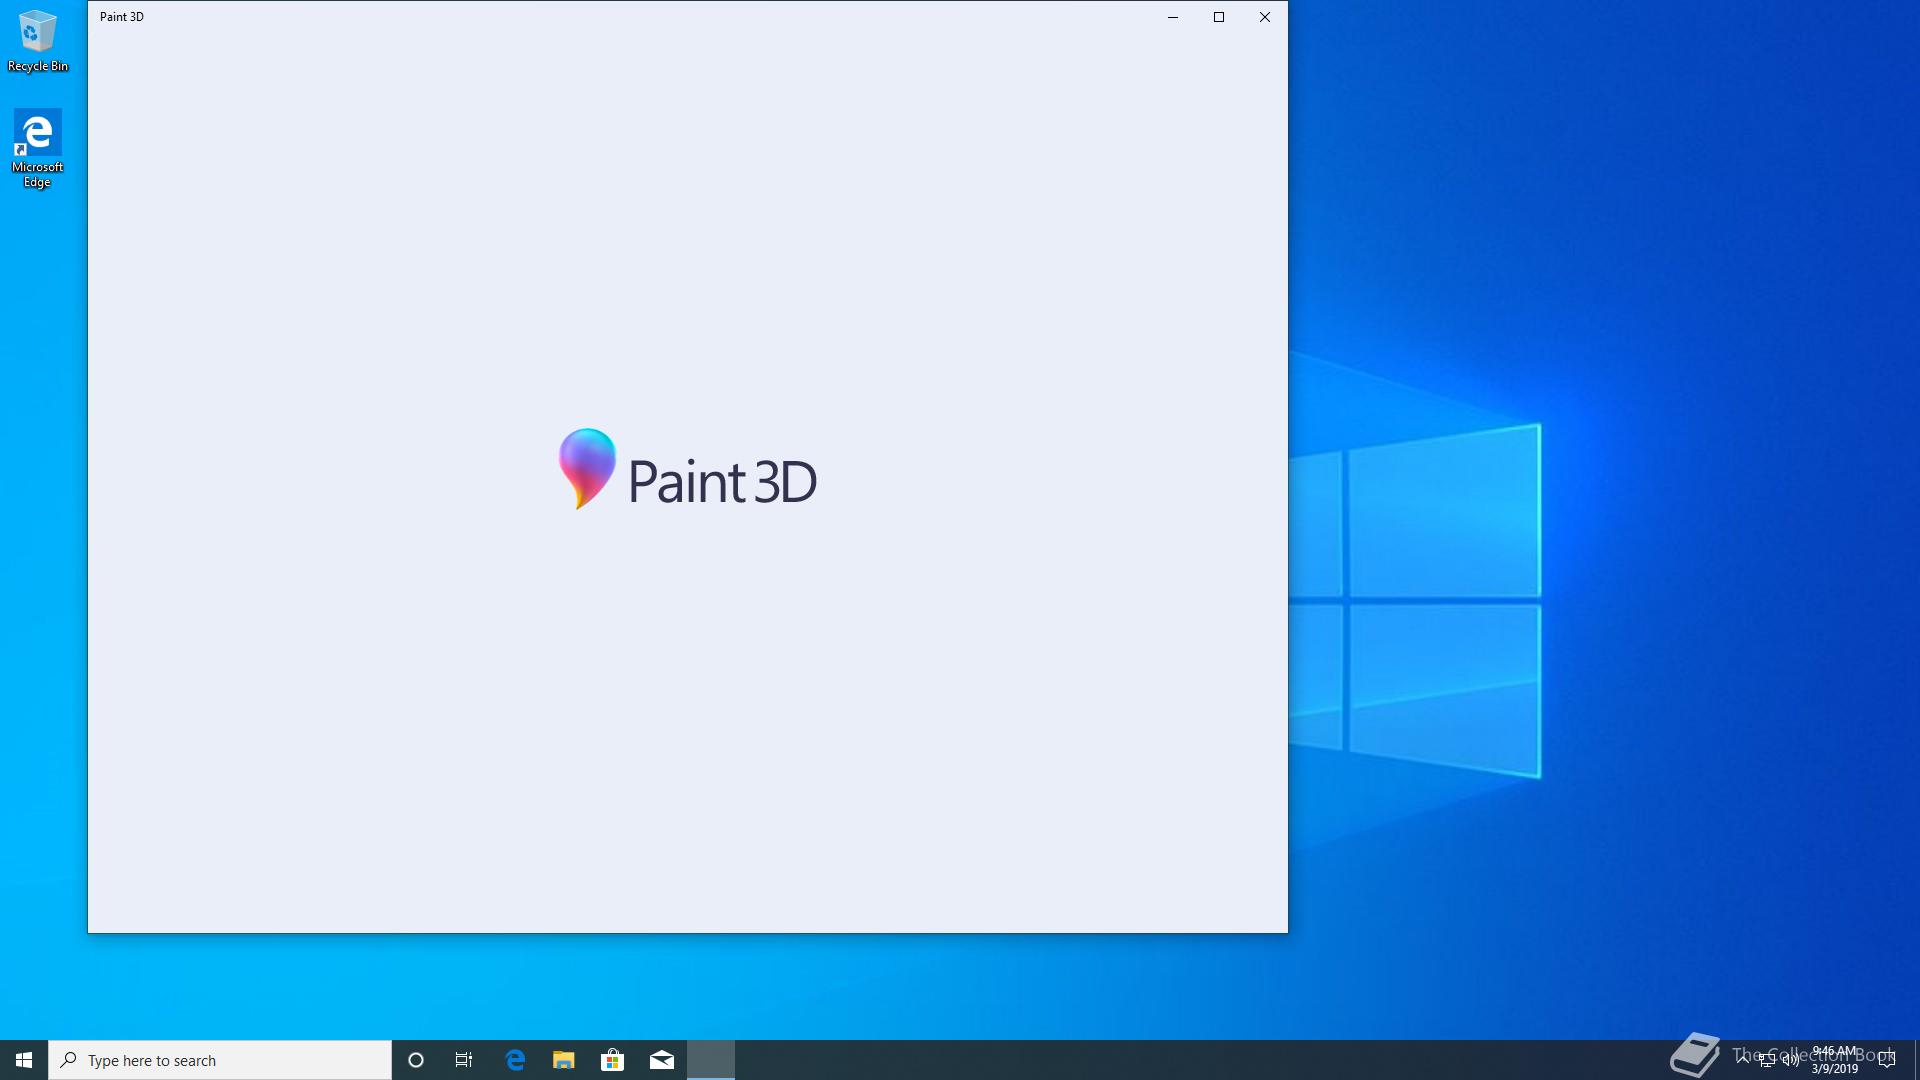
Task: Open the Mail app from the taskbar
Action: click(662, 1060)
